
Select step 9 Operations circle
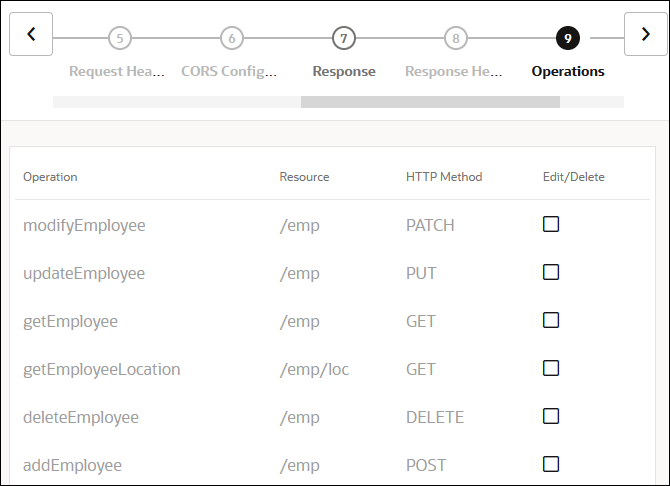tap(568, 39)
